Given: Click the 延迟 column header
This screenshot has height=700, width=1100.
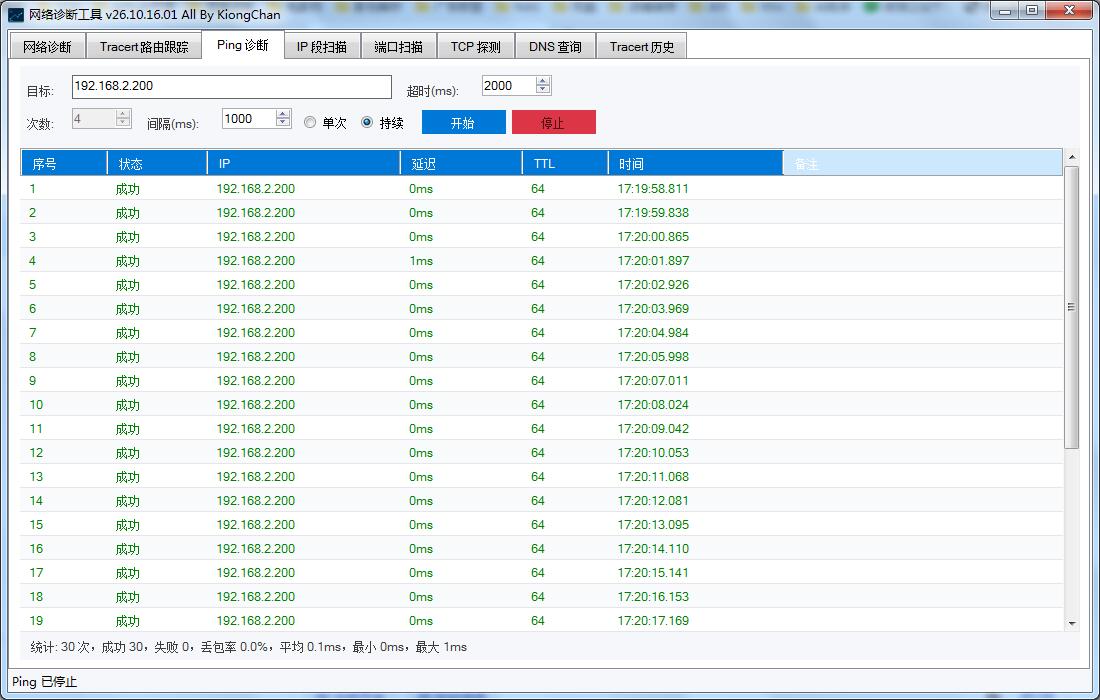Looking at the screenshot, I should [x=461, y=163].
